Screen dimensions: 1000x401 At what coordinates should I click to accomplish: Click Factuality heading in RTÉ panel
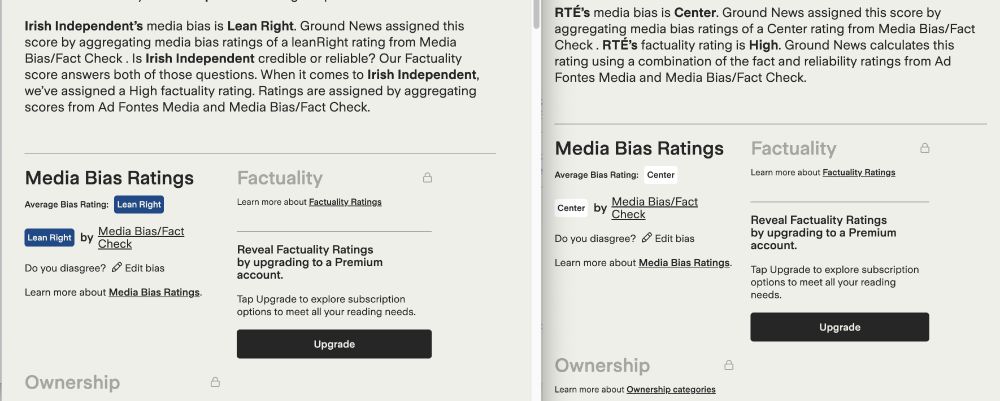[x=793, y=149]
